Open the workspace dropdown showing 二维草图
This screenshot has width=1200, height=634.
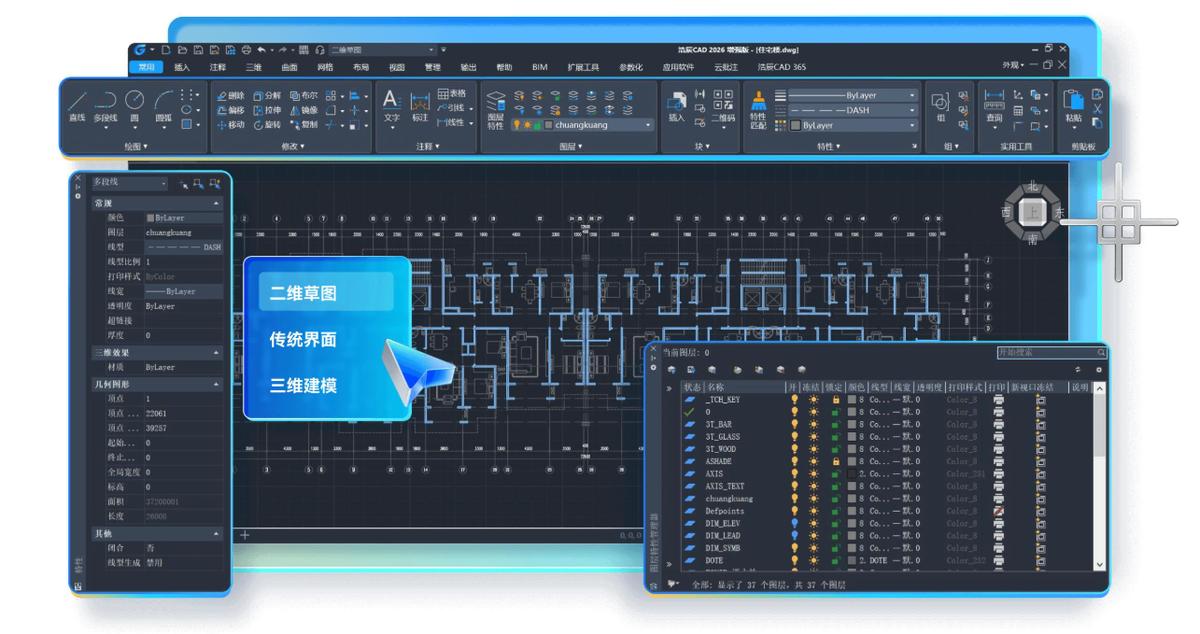click(x=382, y=49)
